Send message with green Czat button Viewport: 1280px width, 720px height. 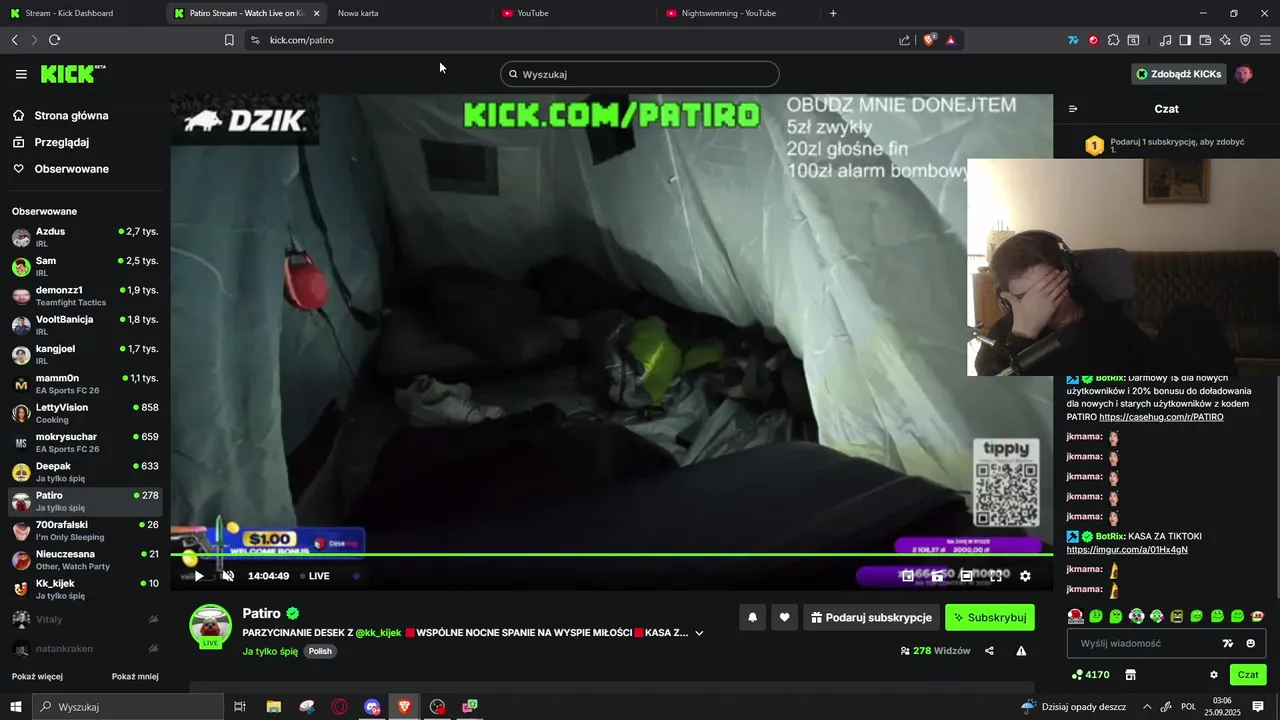coord(1248,675)
